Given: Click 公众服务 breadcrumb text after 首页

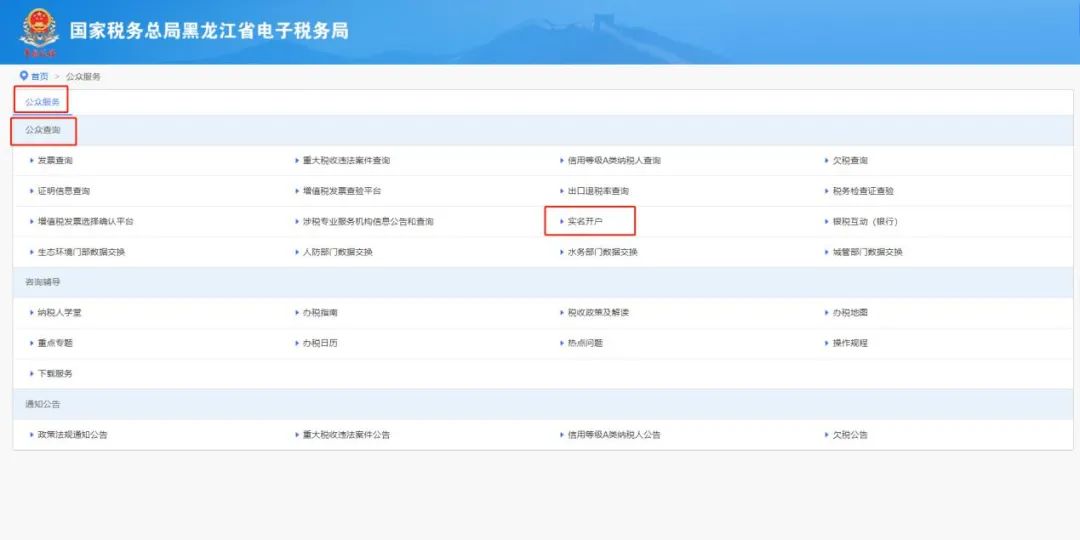Looking at the screenshot, I should point(83,76).
